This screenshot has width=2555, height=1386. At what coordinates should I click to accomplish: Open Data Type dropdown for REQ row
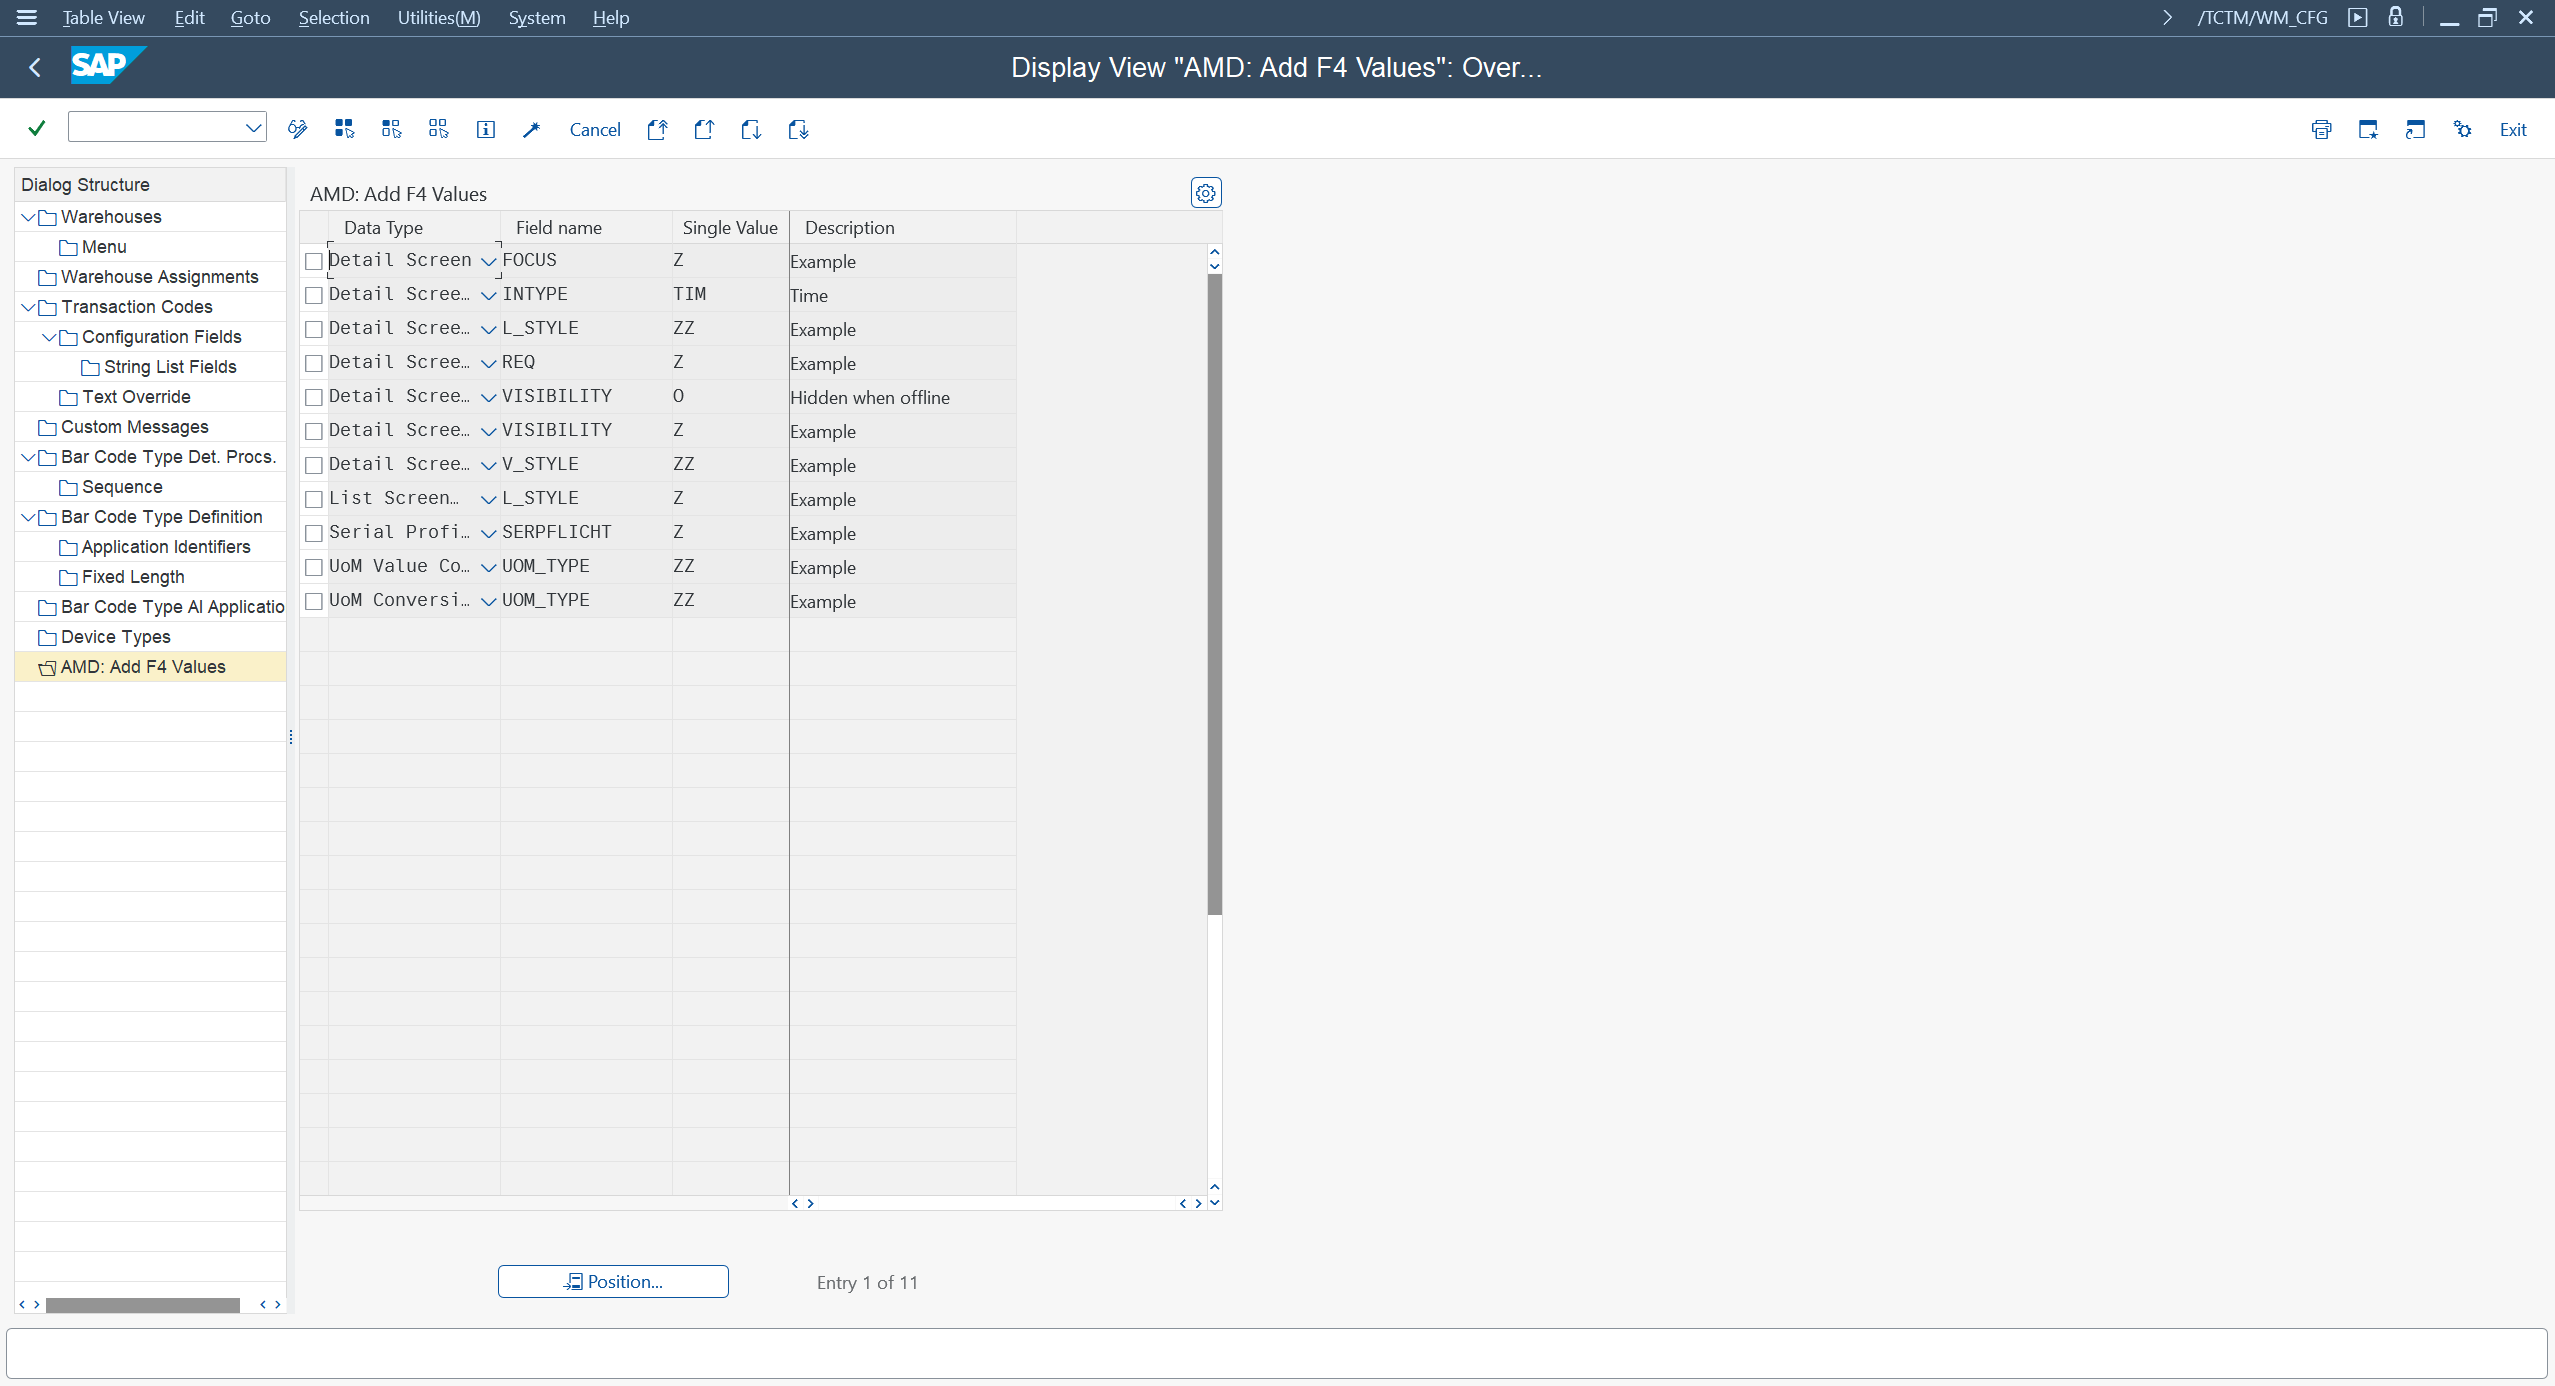point(488,363)
